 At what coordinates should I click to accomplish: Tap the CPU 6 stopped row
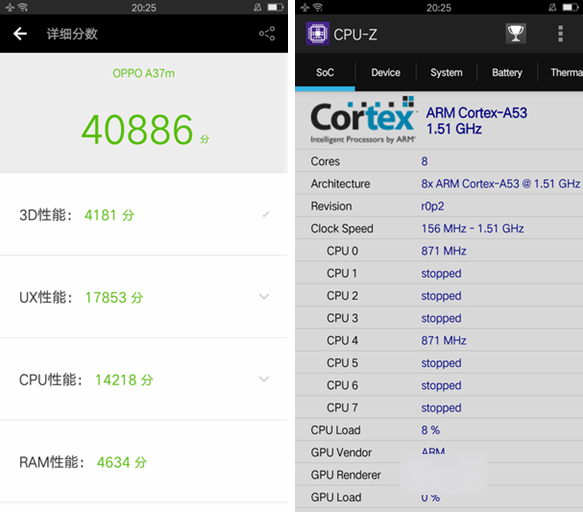pos(439,385)
